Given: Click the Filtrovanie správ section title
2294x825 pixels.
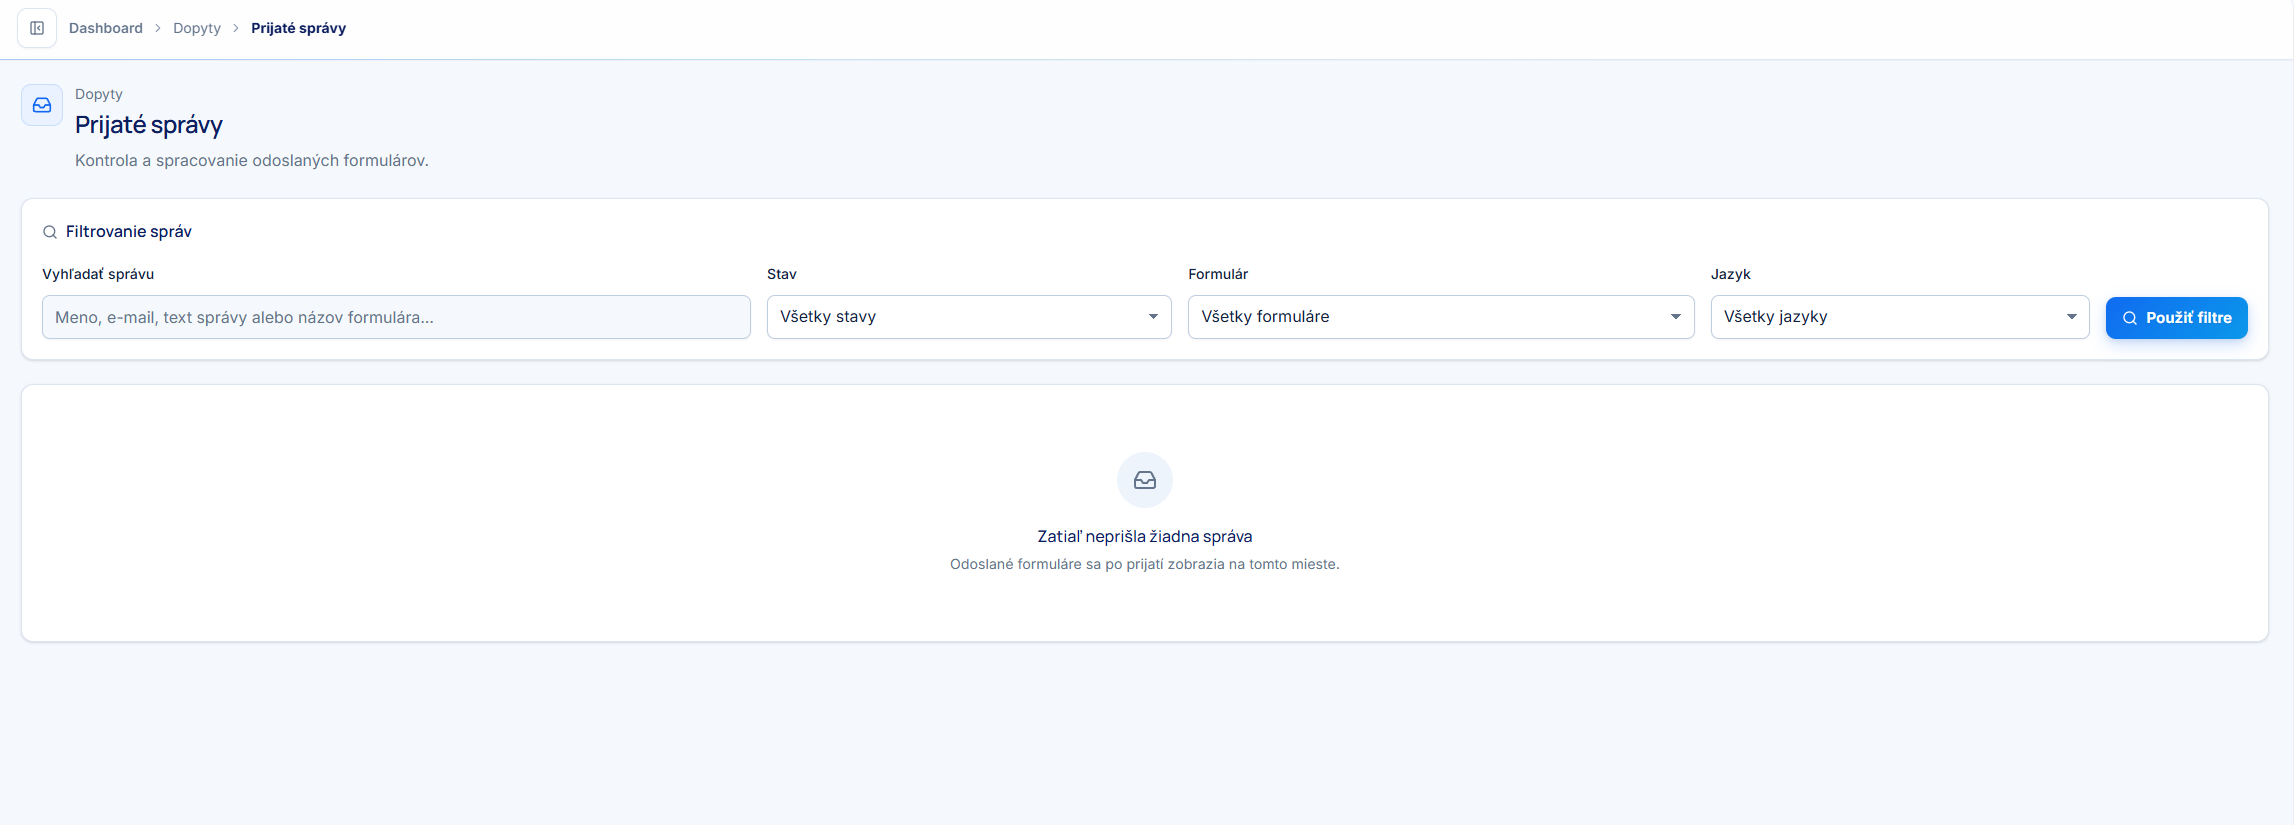Looking at the screenshot, I should pos(129,232).
